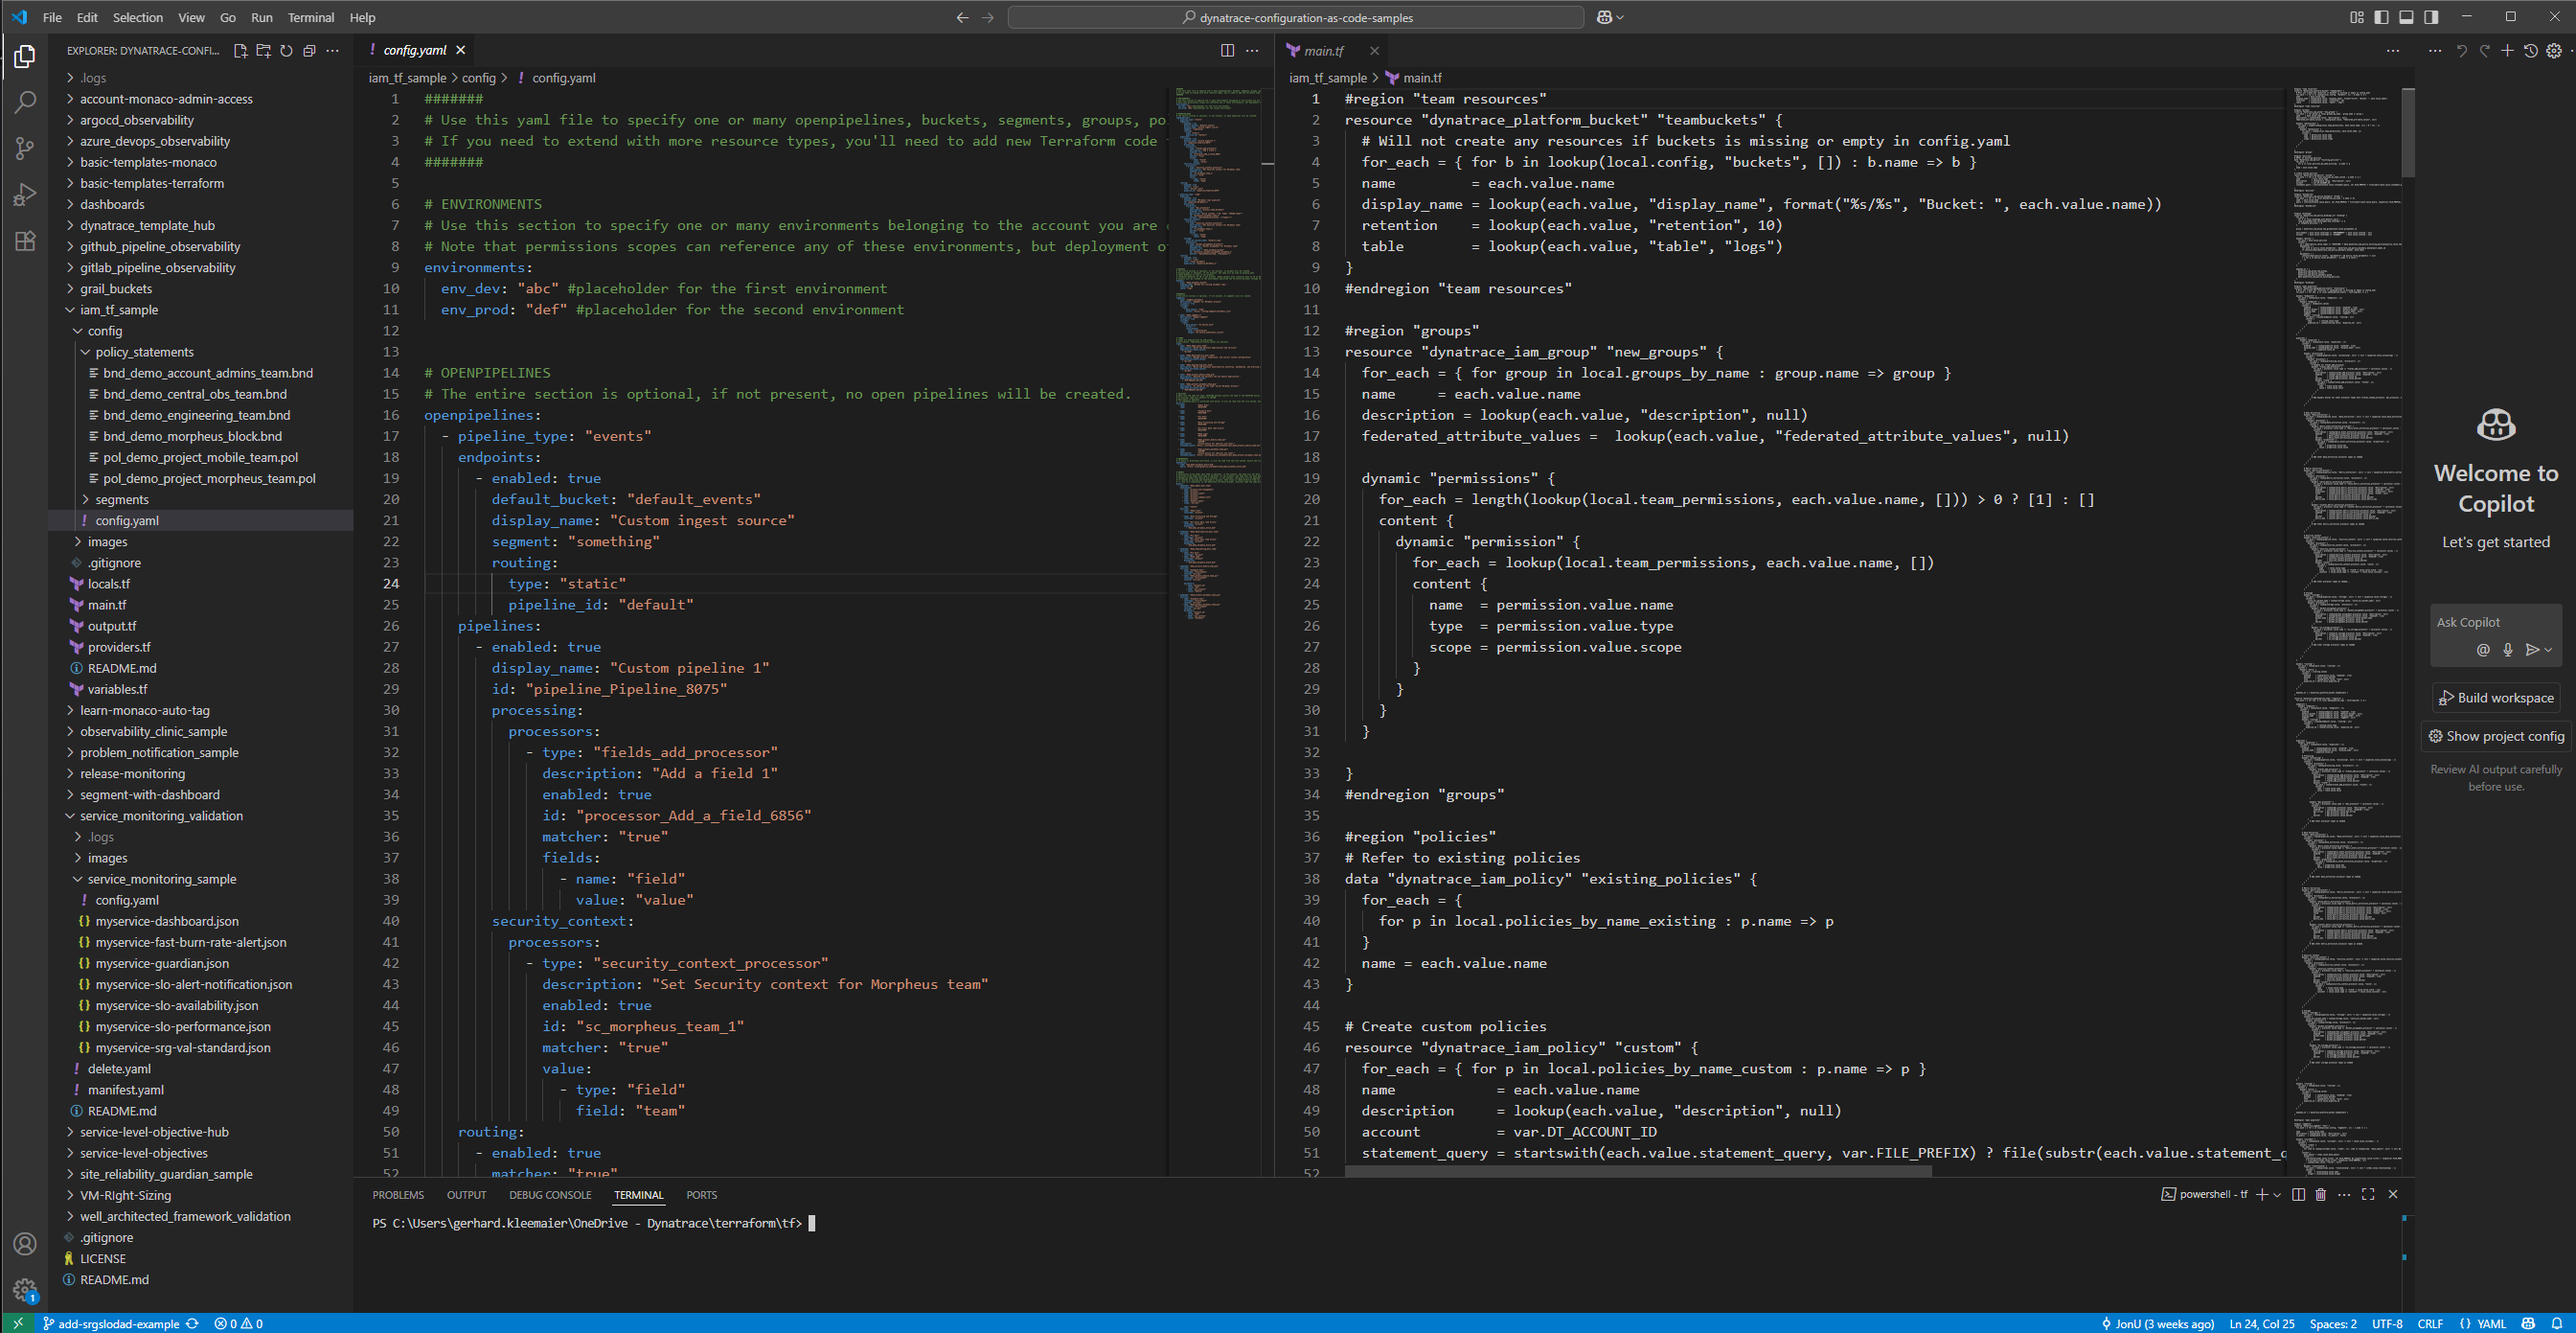Open myservice-guardian.json in the Explorer
The height and width of the screenshot is (1333, 2576).
[x=162, y=964]
